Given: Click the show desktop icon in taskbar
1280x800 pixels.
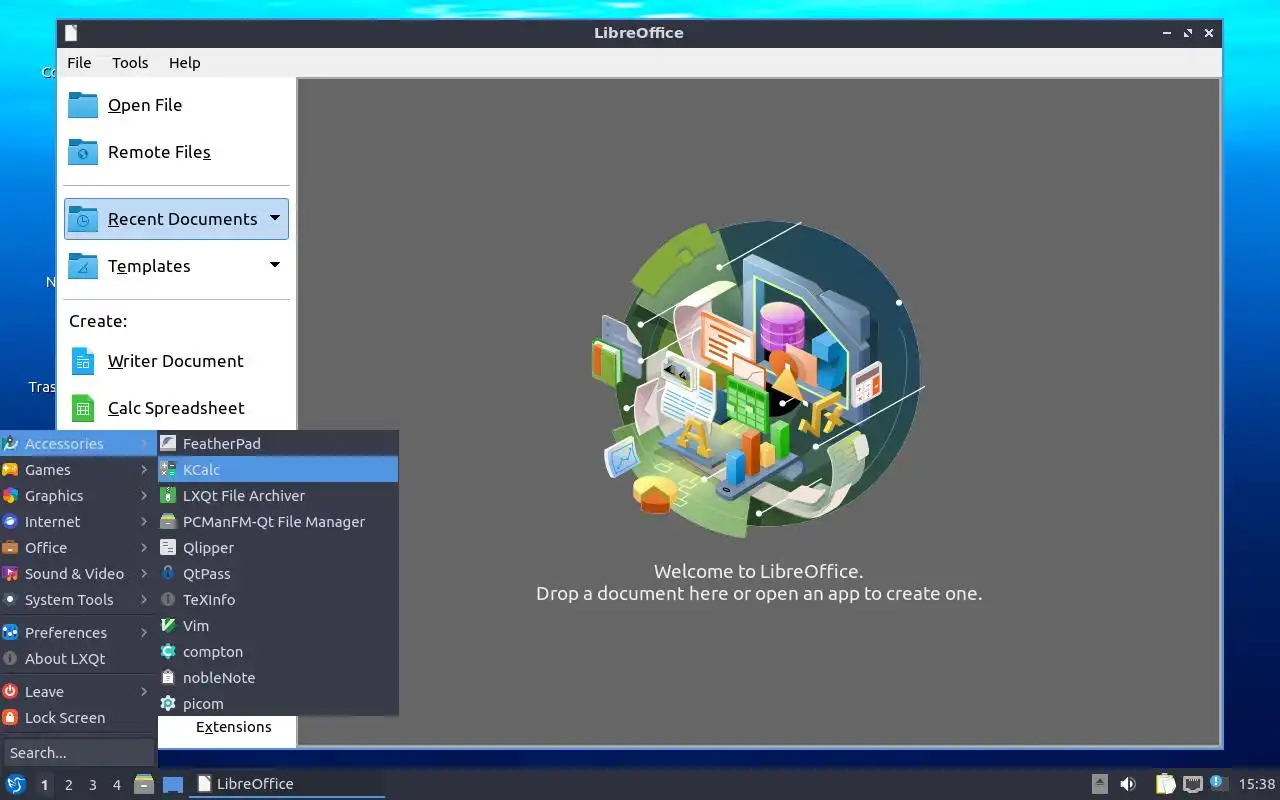Looking at the screenshot, I should 173,784.
